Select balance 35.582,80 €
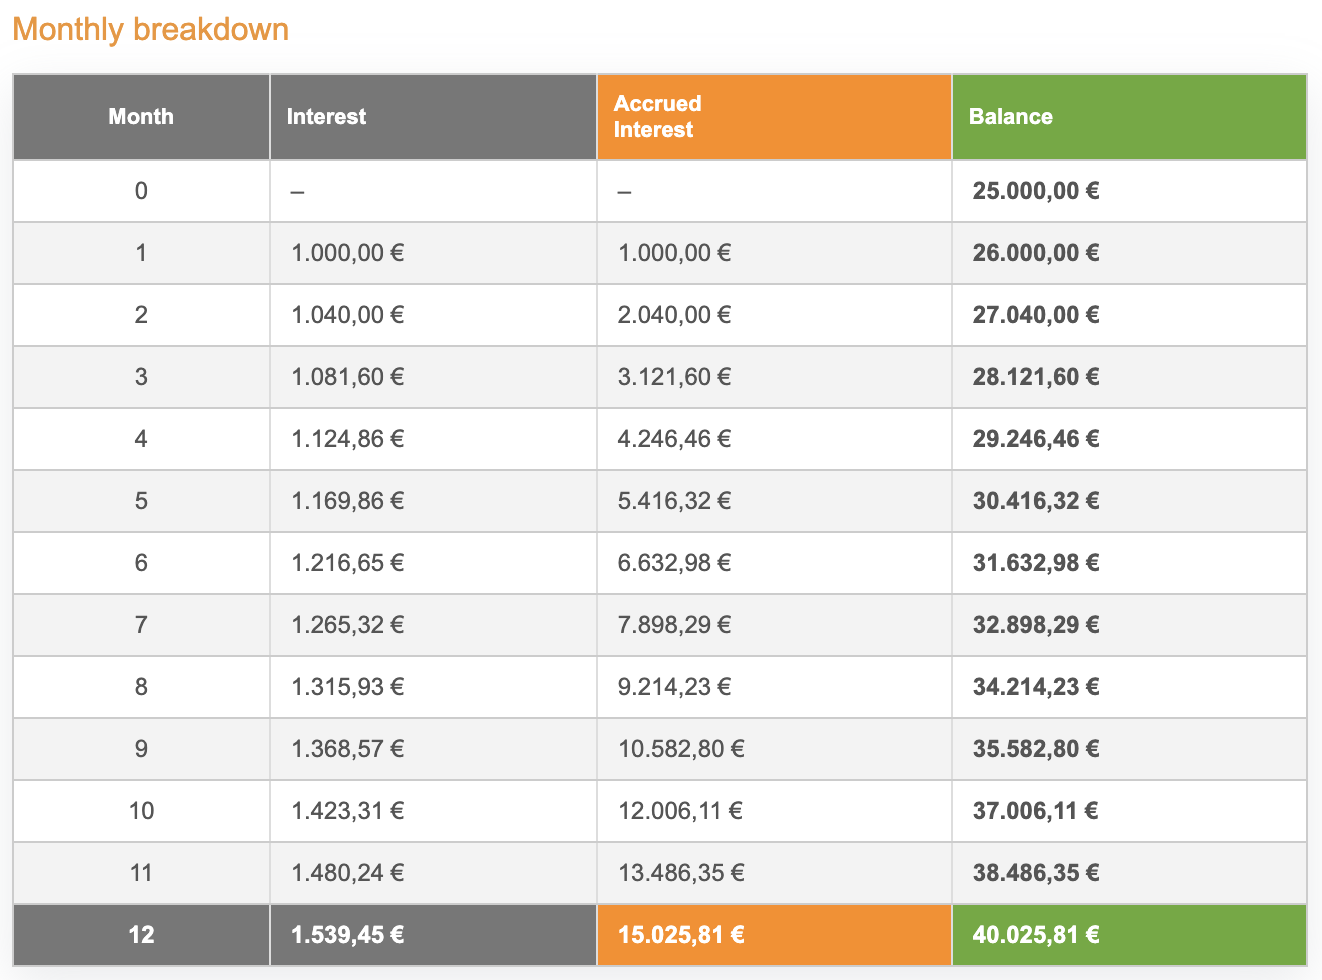 (x=1035, y=749)
